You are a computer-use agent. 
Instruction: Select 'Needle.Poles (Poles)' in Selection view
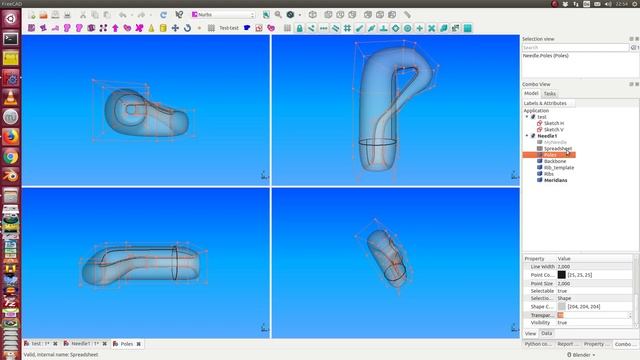(546, 56)
